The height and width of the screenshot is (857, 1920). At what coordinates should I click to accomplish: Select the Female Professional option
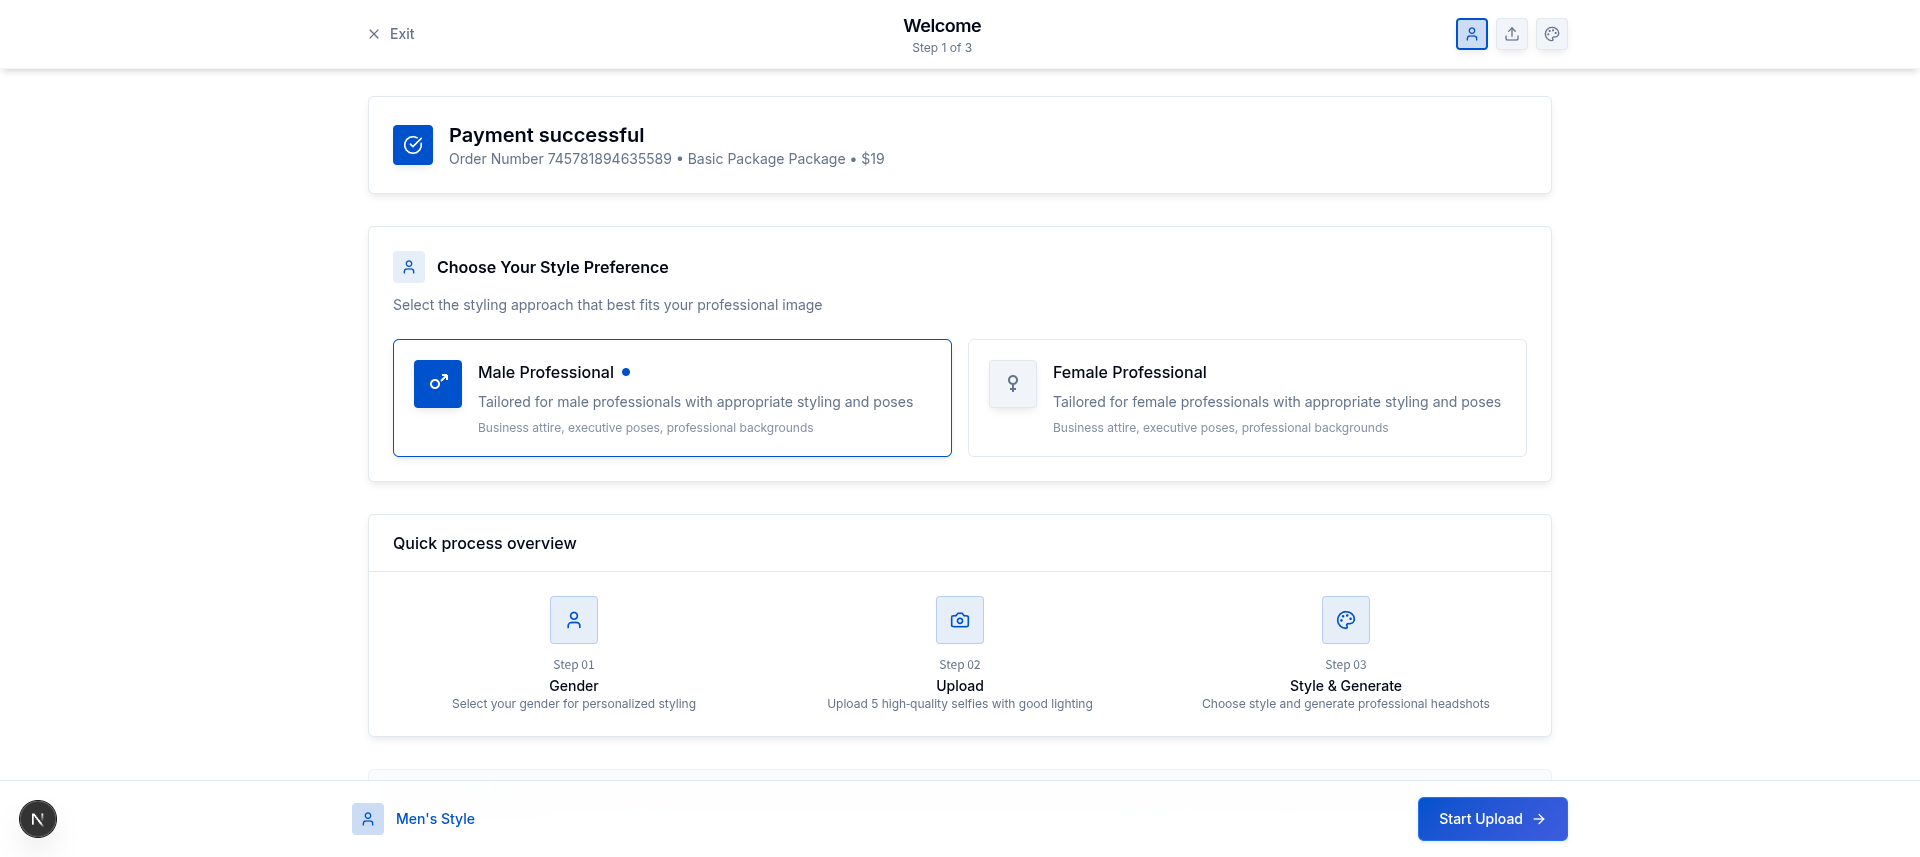click(1247, 398)
